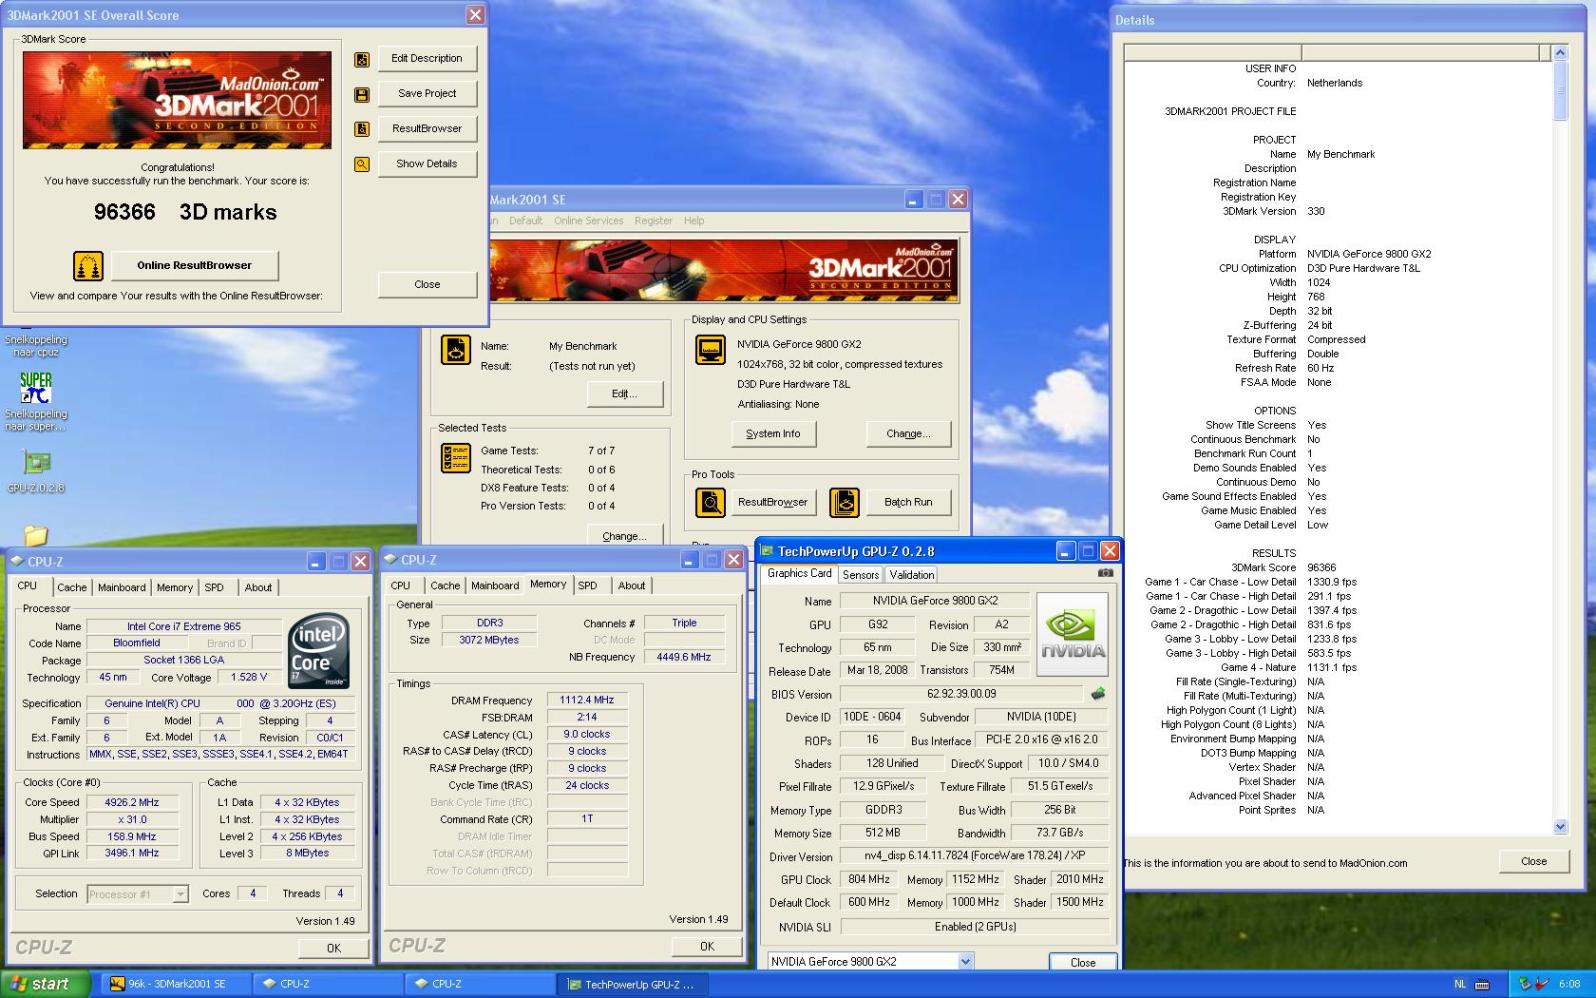Open Validation tab in GPU-Z
The height and width of the screenshot is (998, 1596).
(912, 575)
